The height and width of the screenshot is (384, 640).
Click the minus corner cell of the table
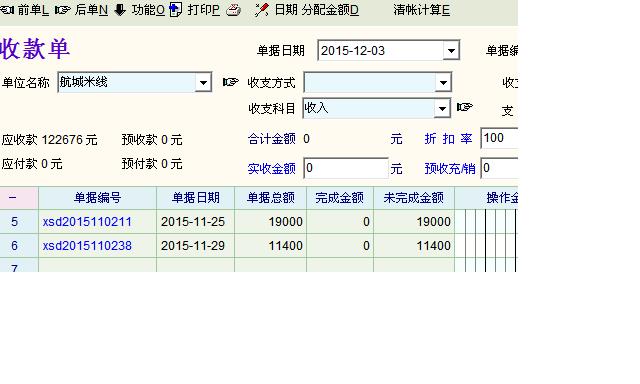[x=19, y=198]
